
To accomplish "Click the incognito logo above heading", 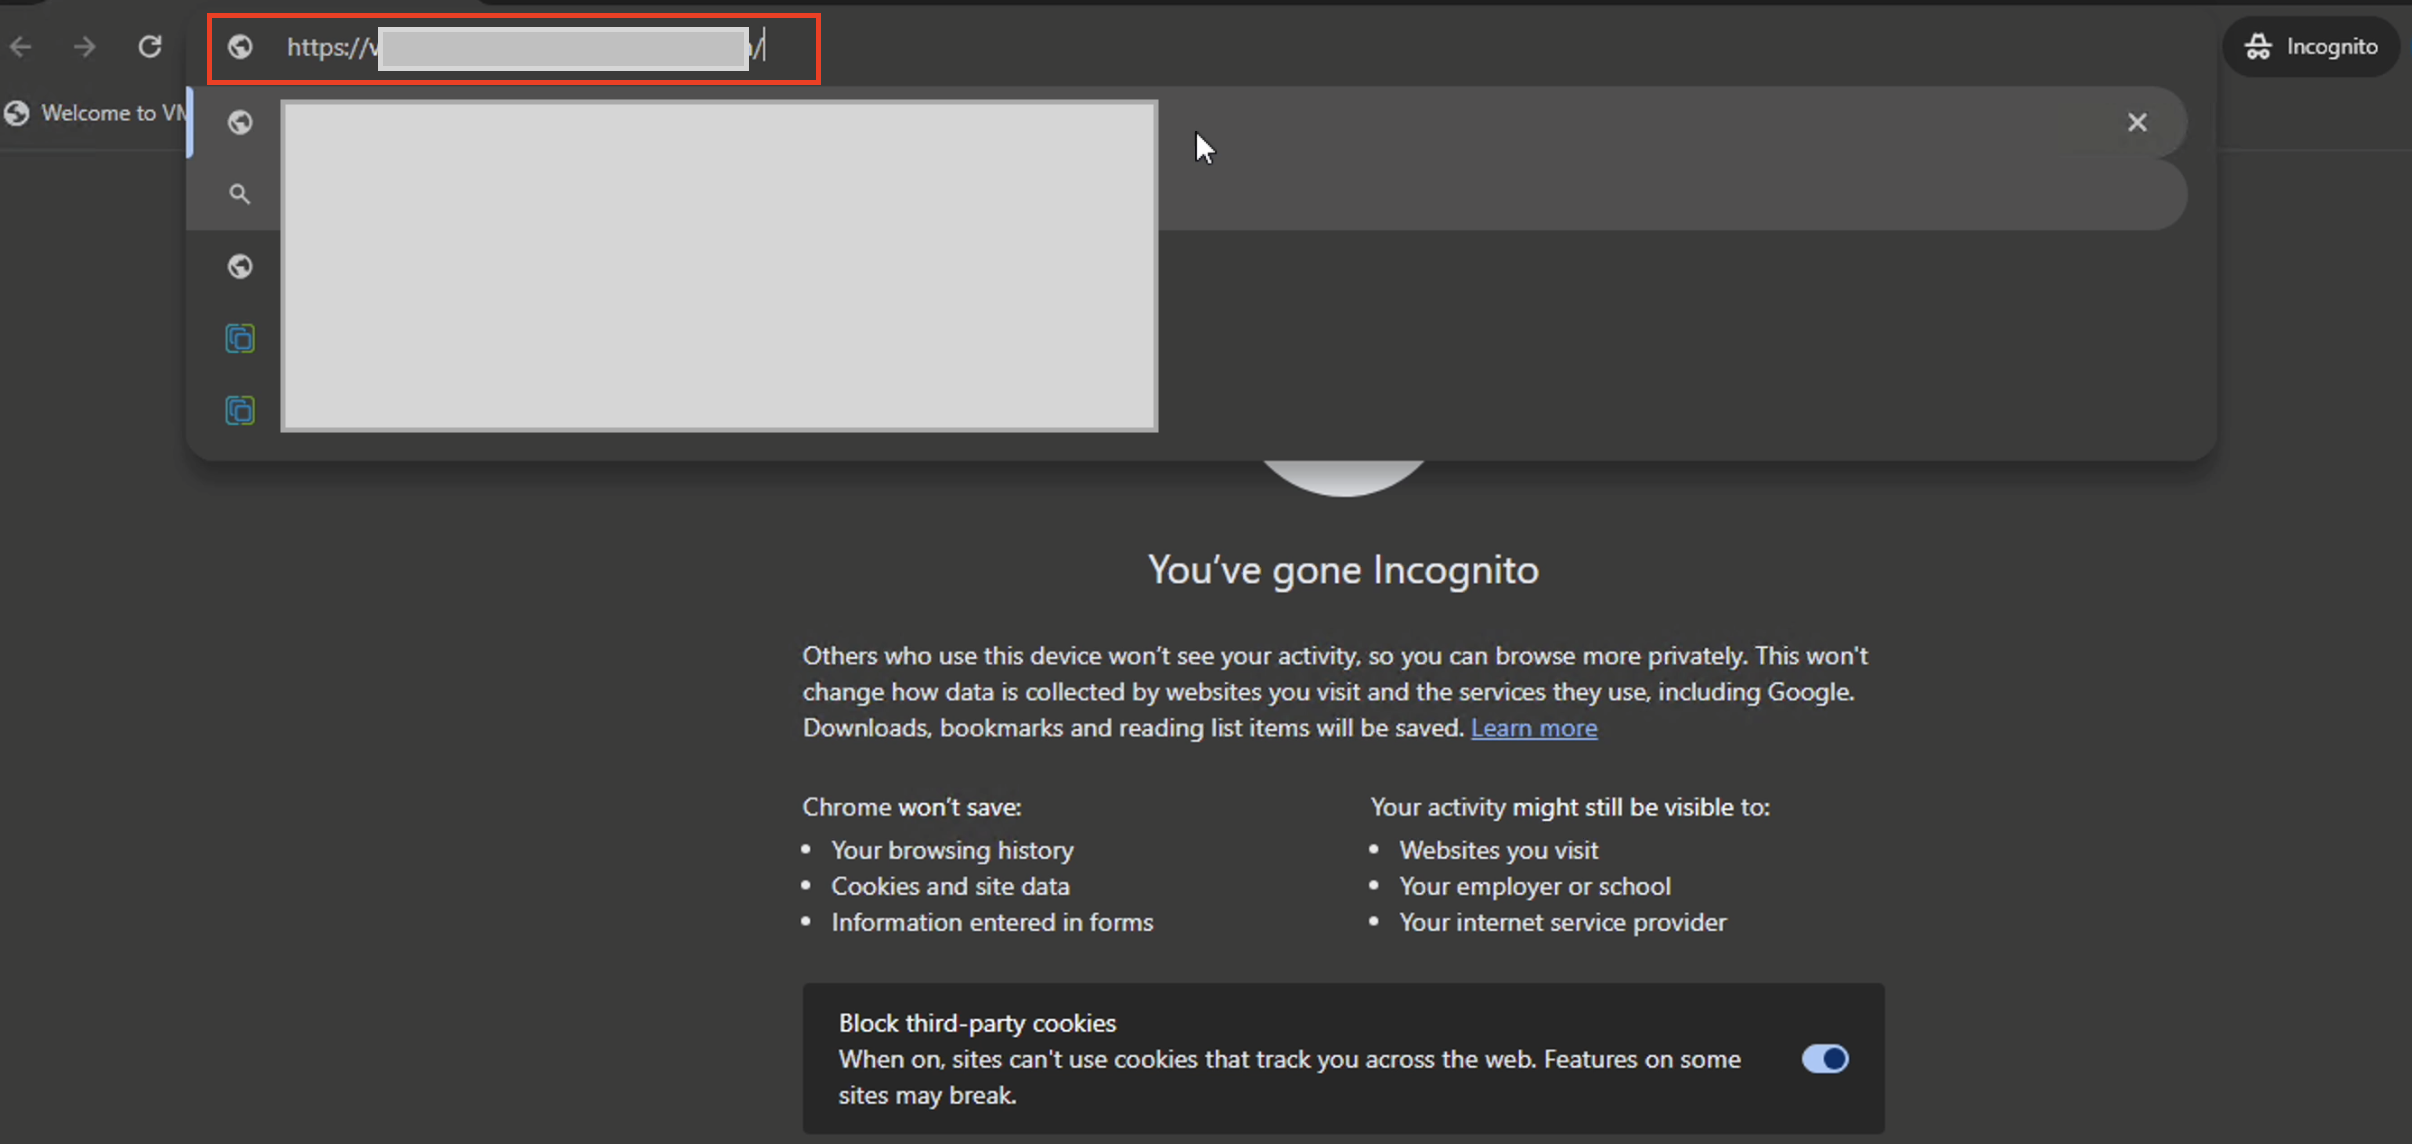I will click(1343, 477).
